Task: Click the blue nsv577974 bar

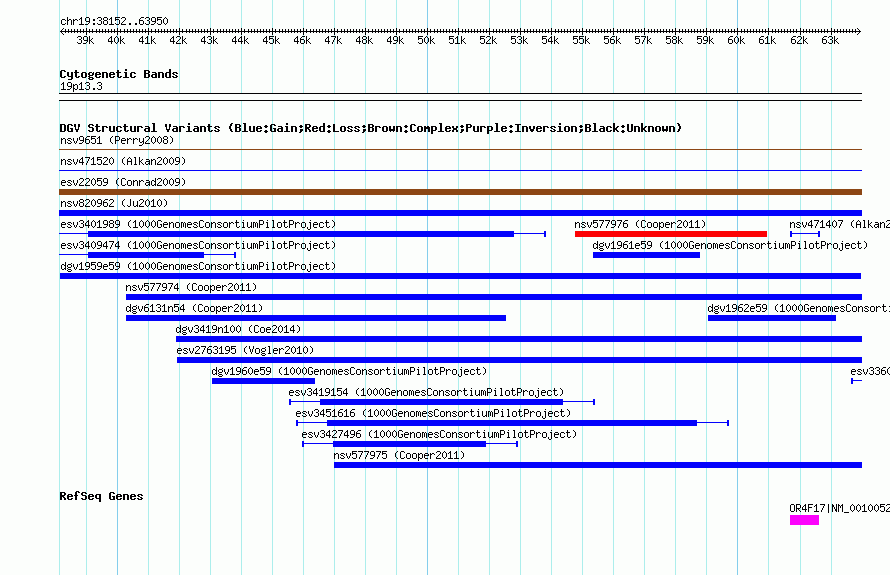Action: click(494, 297)
